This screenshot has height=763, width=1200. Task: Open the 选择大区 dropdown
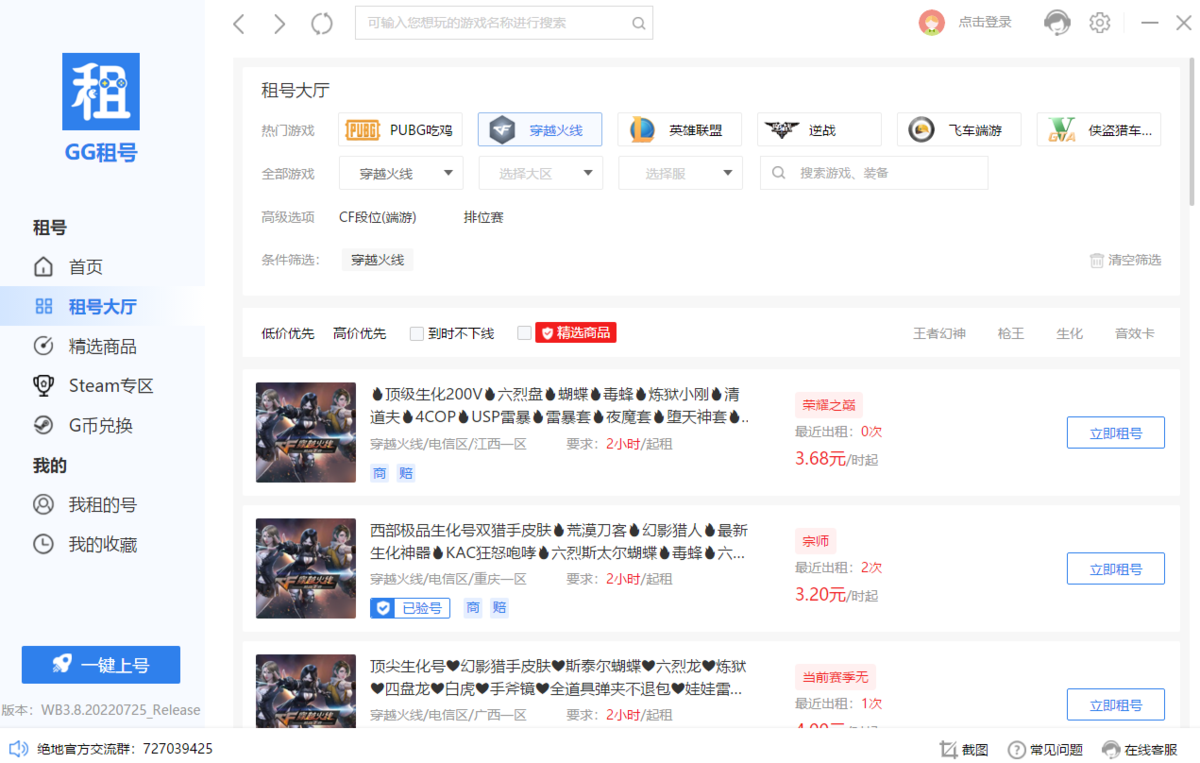[540, 173]
